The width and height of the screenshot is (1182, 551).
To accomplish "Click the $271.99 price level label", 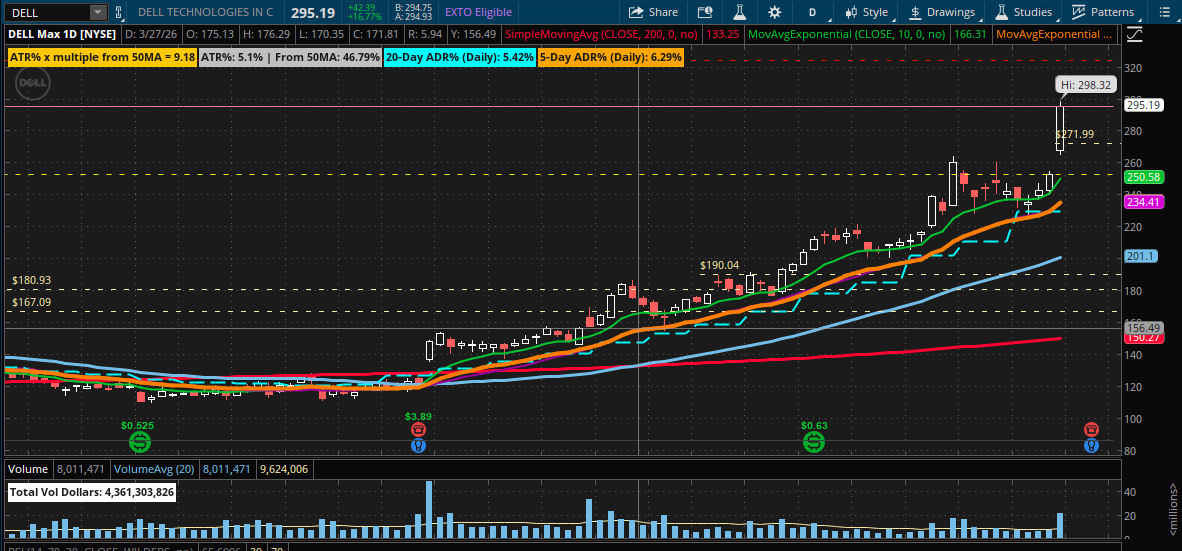I will (1075, 134).
